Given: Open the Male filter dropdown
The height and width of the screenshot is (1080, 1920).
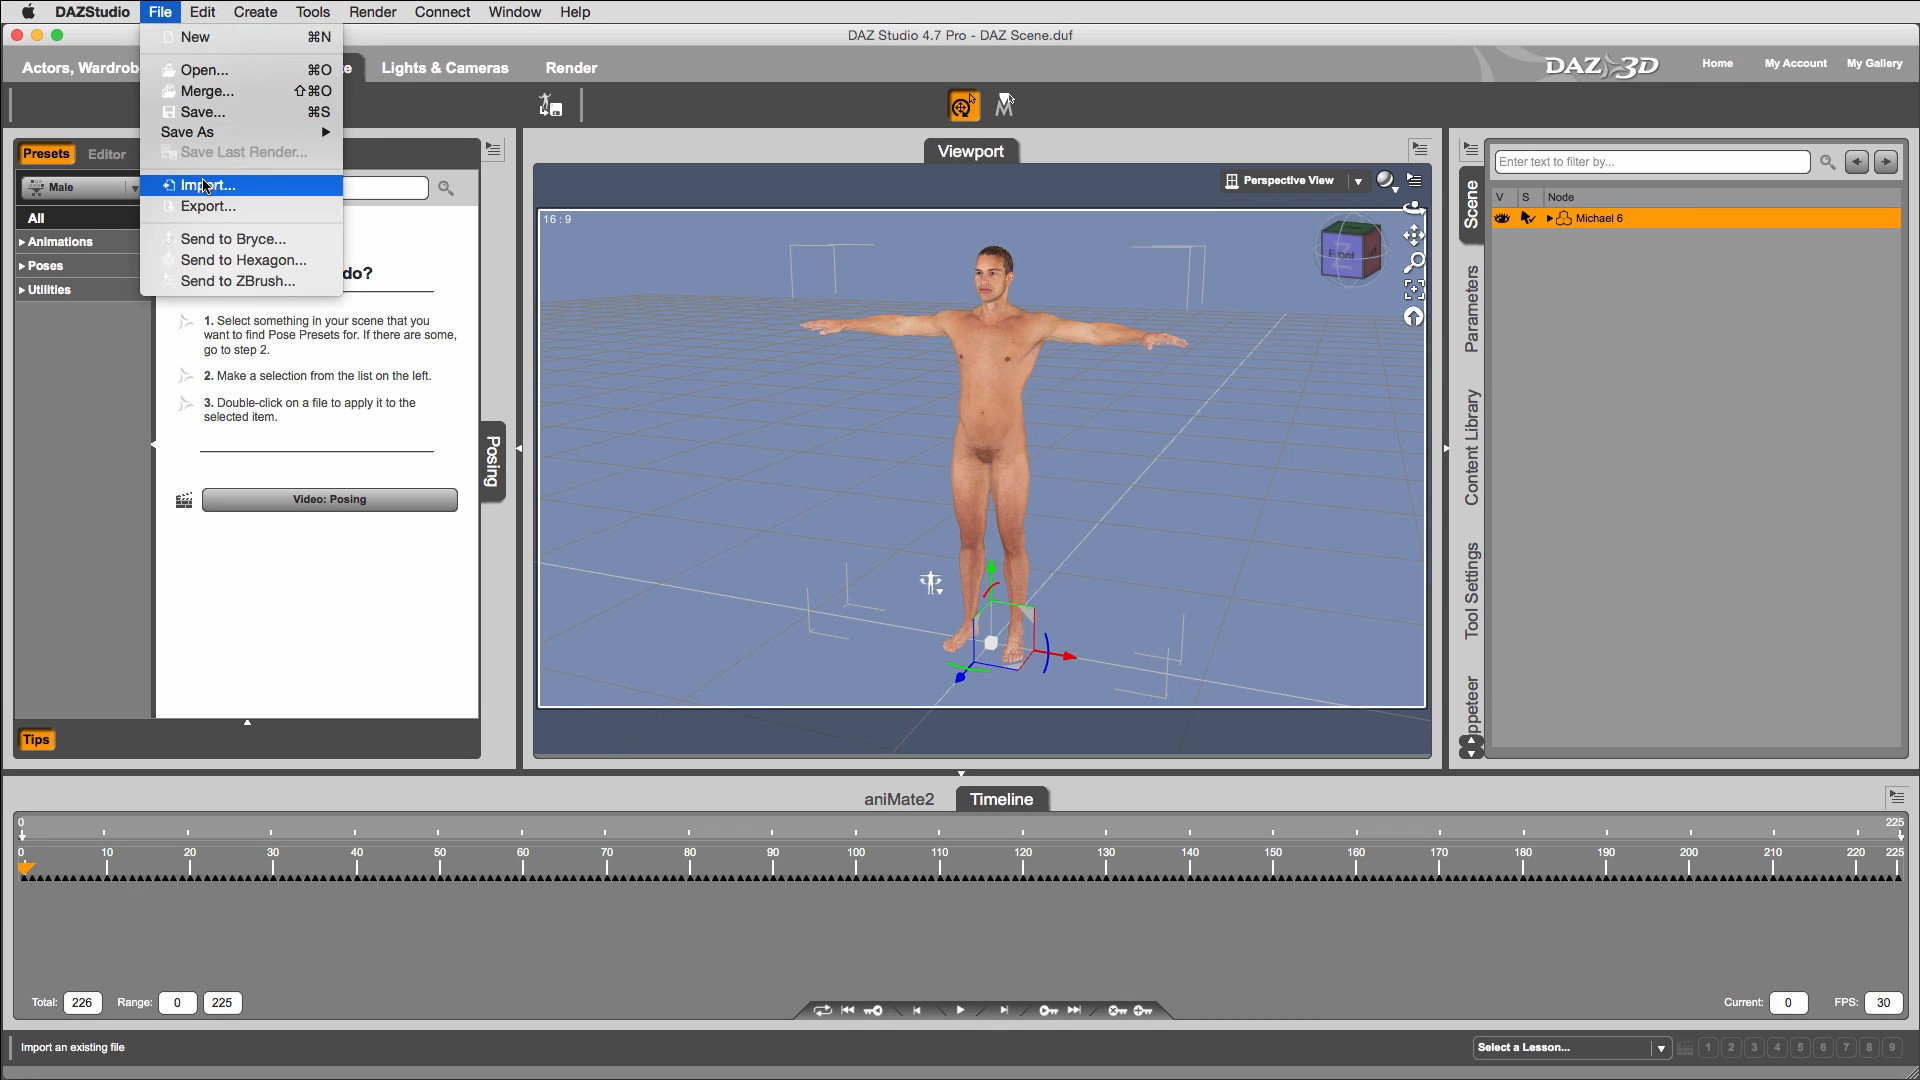Looking at the screenshot, I should (82, 188).
